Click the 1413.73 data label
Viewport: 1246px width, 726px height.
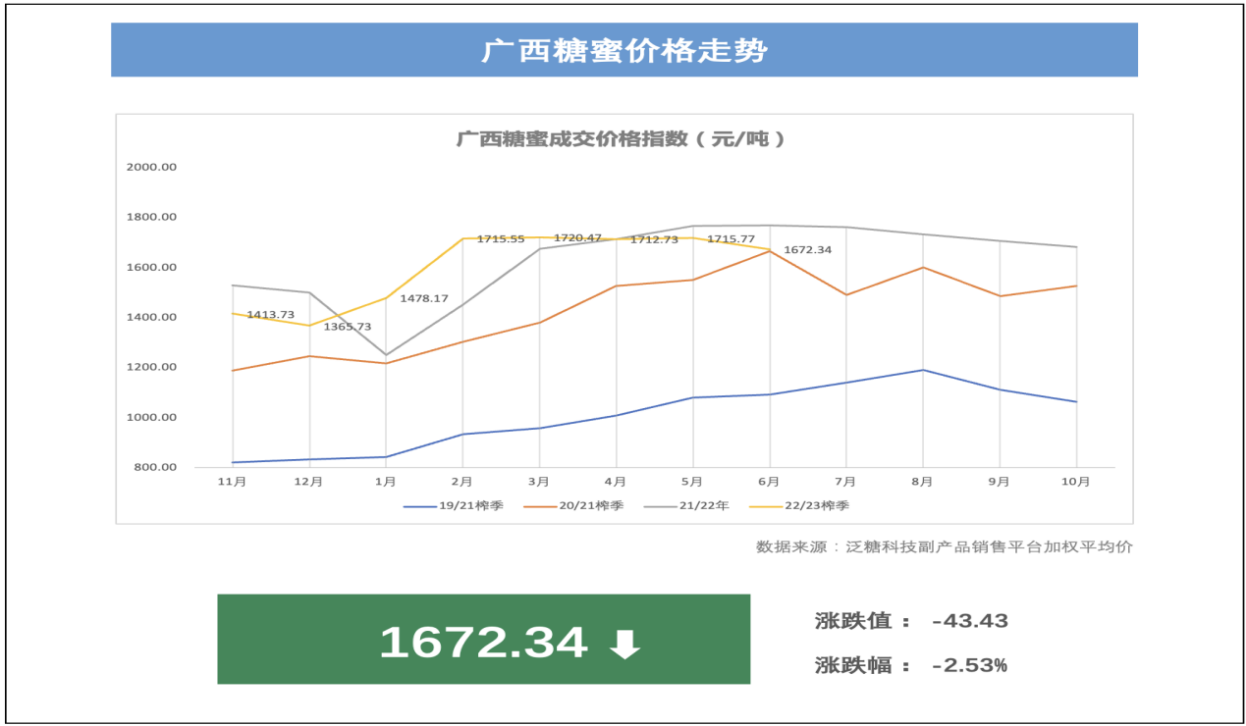[270, 315]
